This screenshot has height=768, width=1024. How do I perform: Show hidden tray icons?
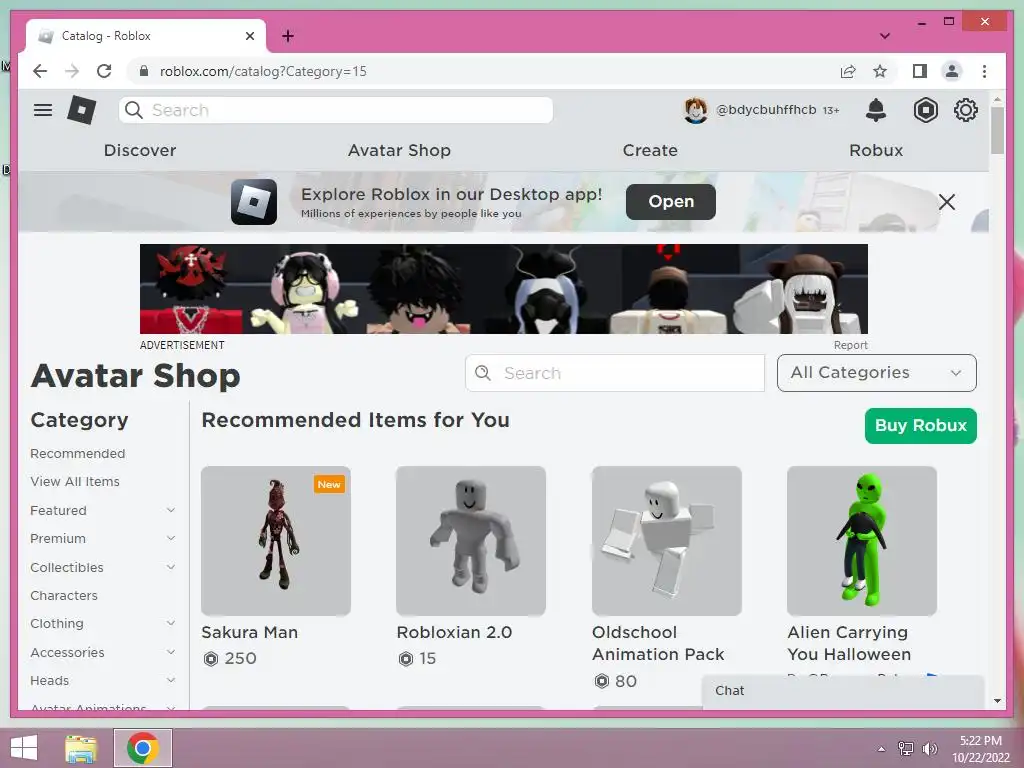[881, 749]
